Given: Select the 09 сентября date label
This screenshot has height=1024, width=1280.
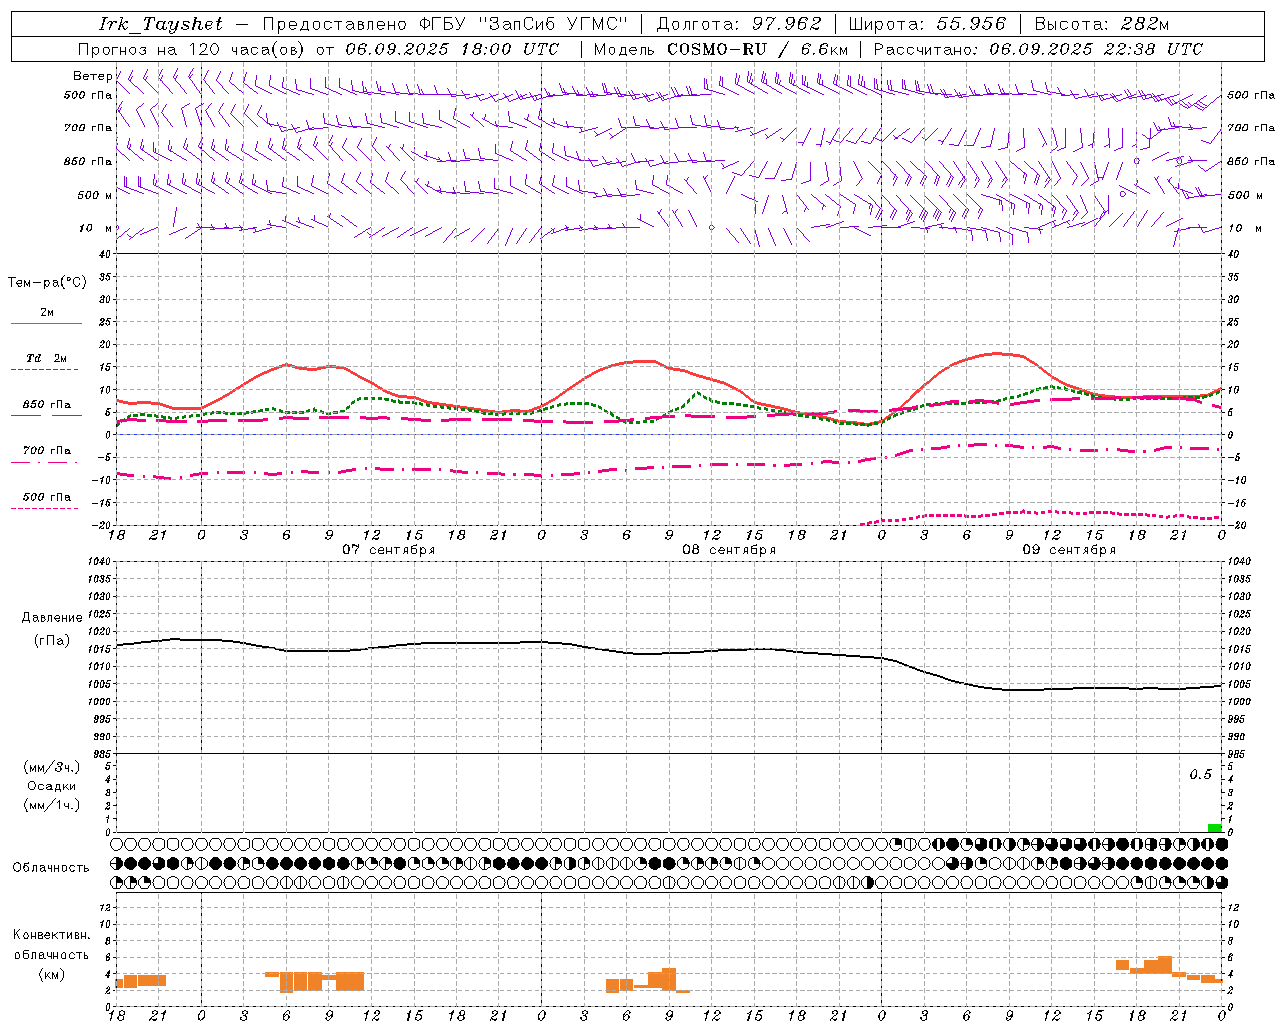Looking at the screenshot, I should click(1069, 550).
